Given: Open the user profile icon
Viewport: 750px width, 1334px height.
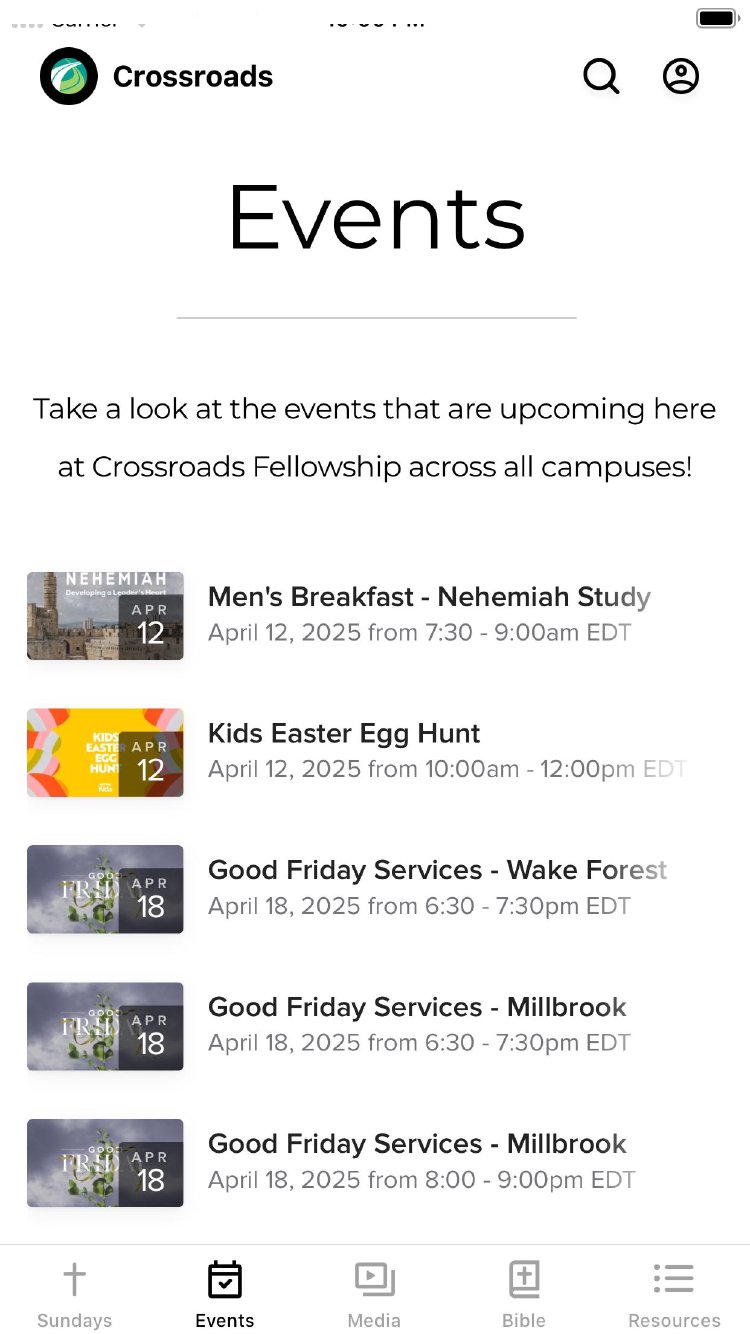Looking at the screenshot, I should click(681, 76).
